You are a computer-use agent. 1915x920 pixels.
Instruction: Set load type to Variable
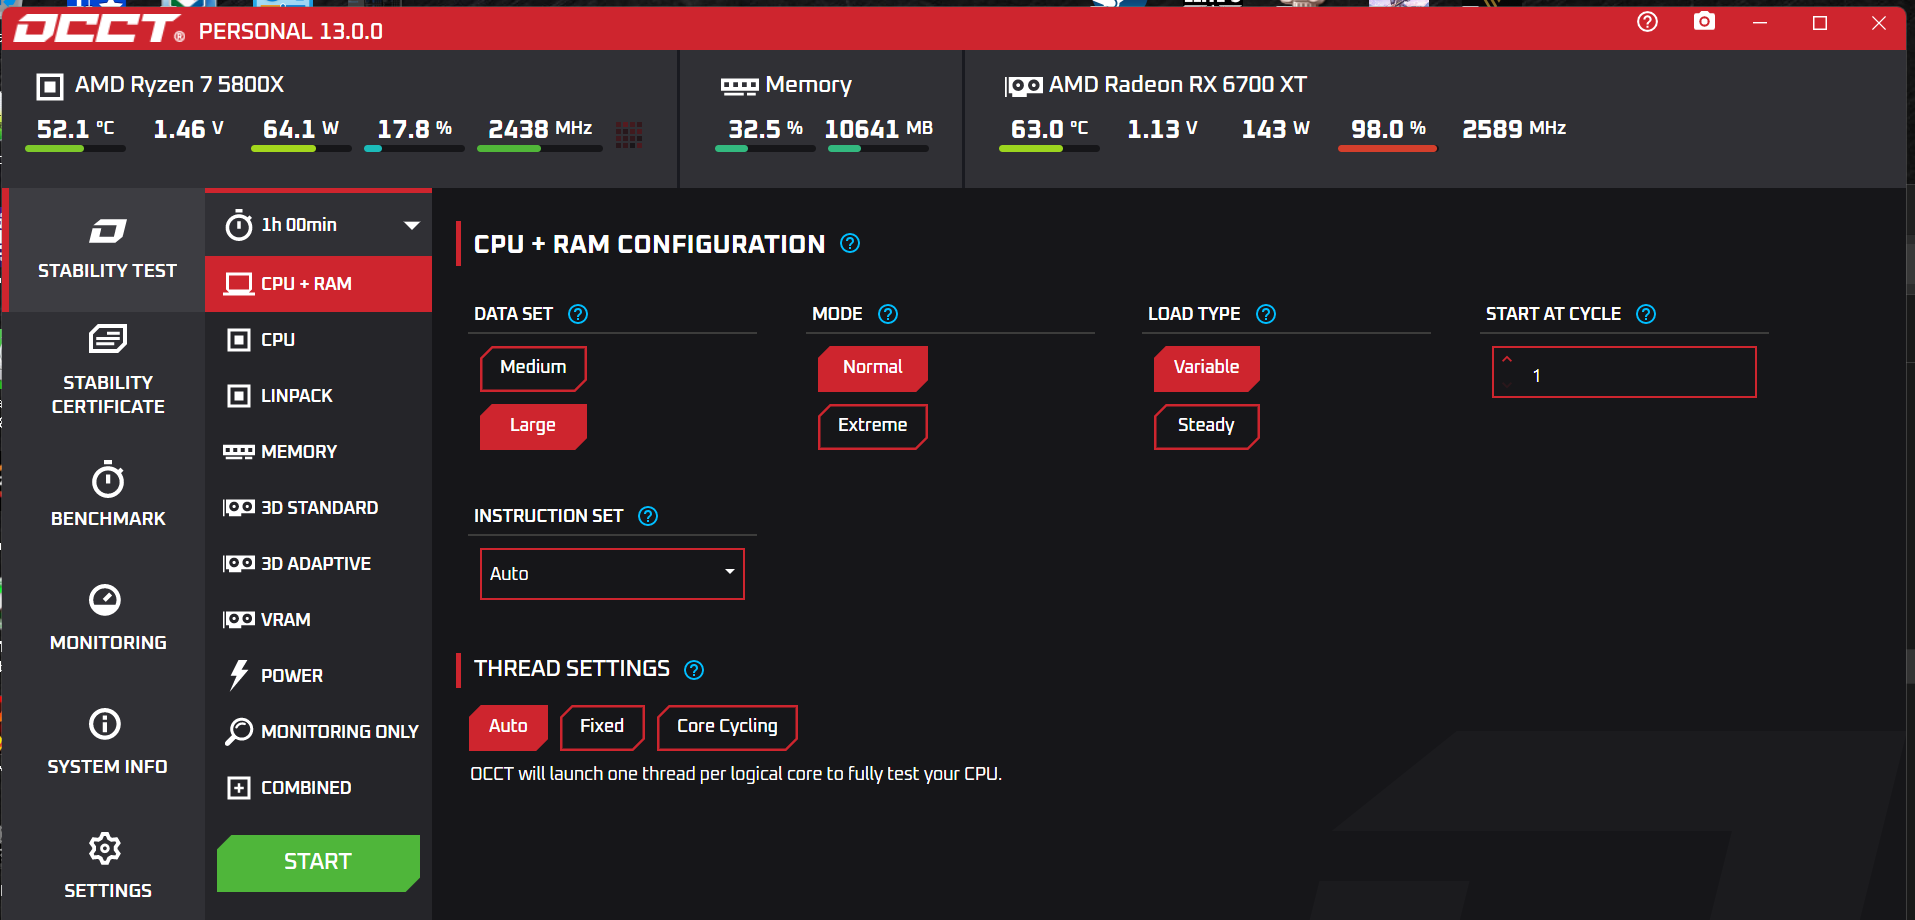1206,368
